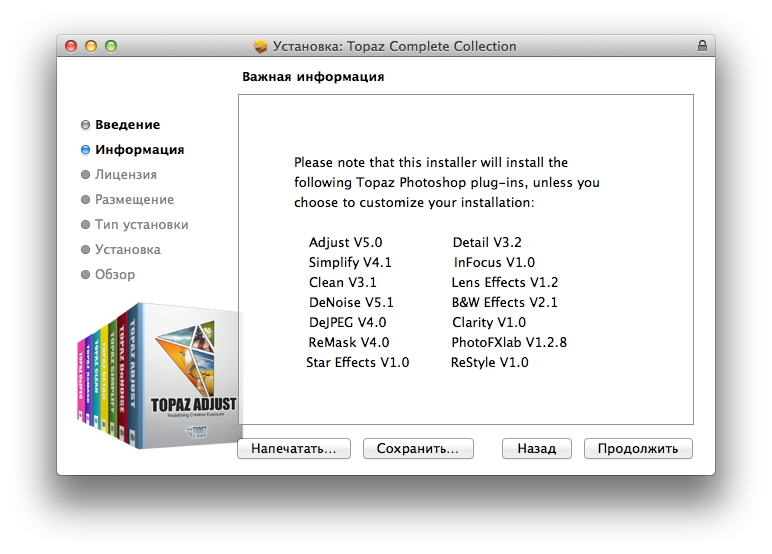Continue with the Продолжить button

[638, 449]
